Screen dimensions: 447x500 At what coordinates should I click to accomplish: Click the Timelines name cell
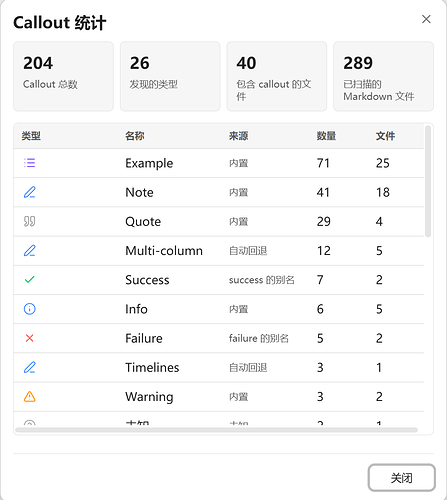pos(152,367)
